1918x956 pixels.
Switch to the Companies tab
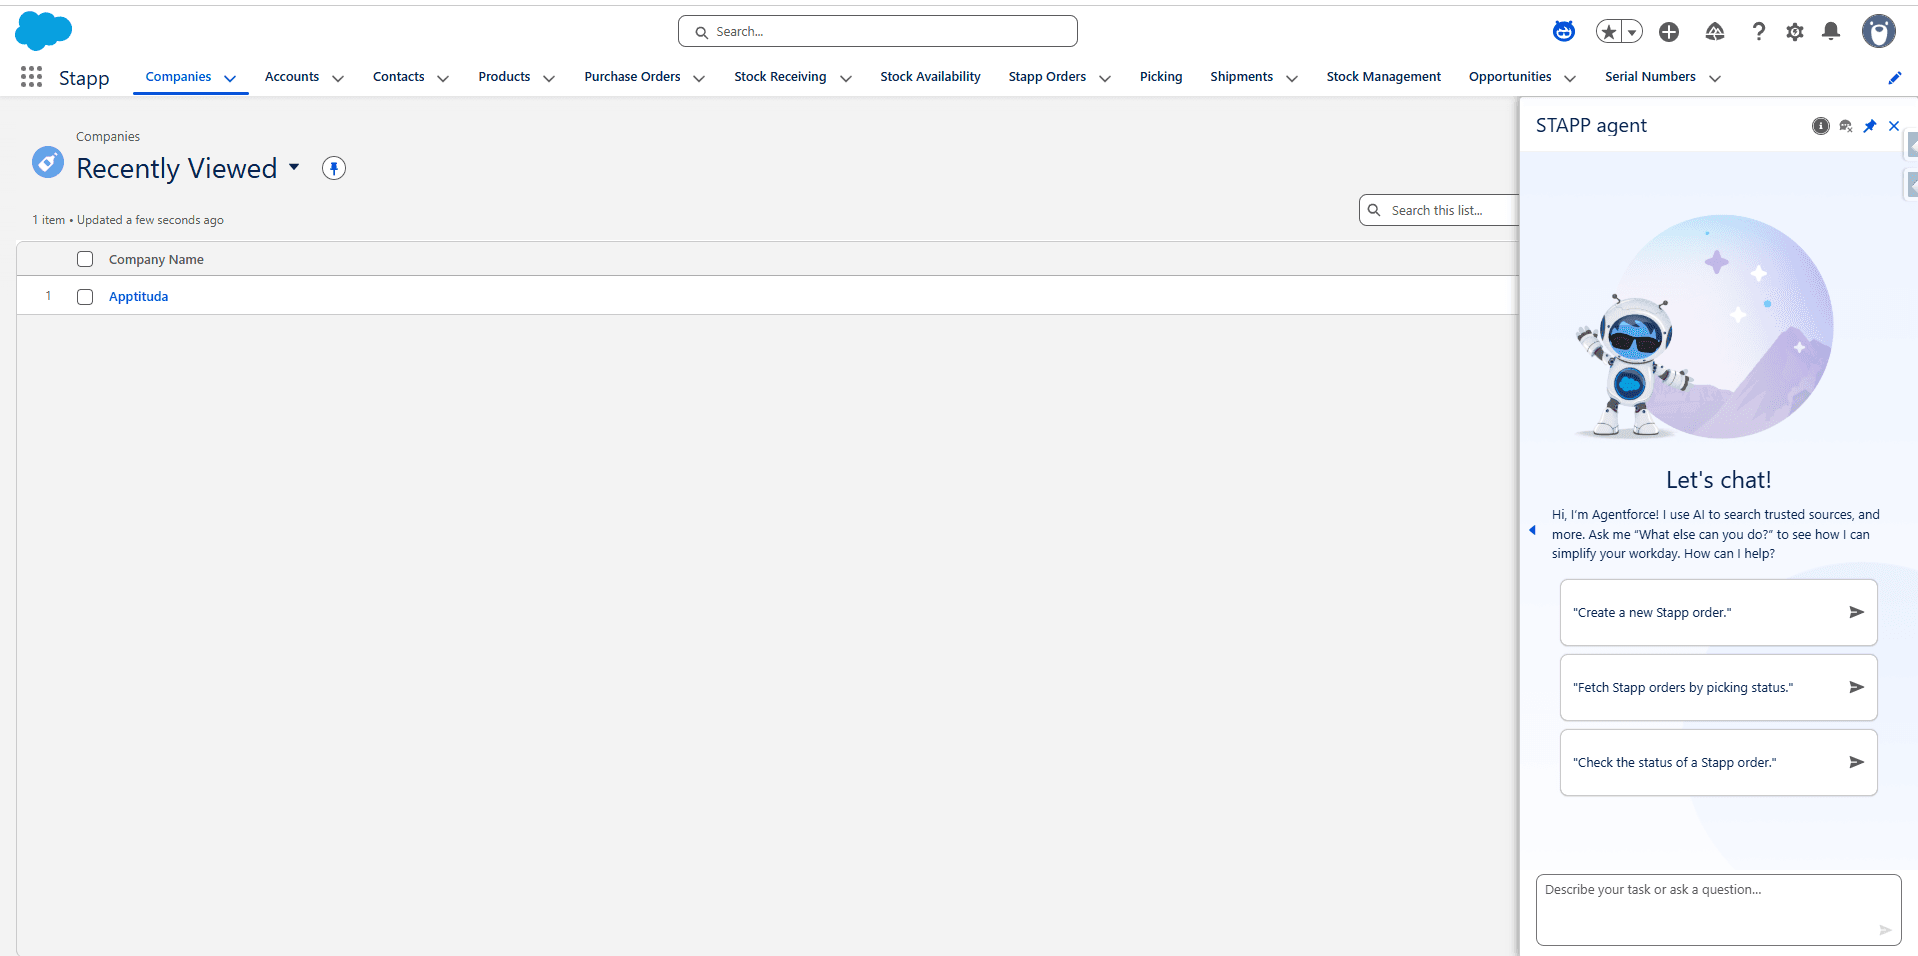[178, 77]
